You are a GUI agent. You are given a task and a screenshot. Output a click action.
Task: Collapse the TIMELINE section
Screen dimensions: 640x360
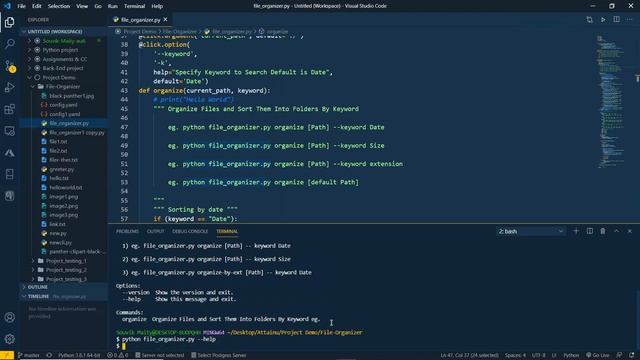click(x=63, y=296)
